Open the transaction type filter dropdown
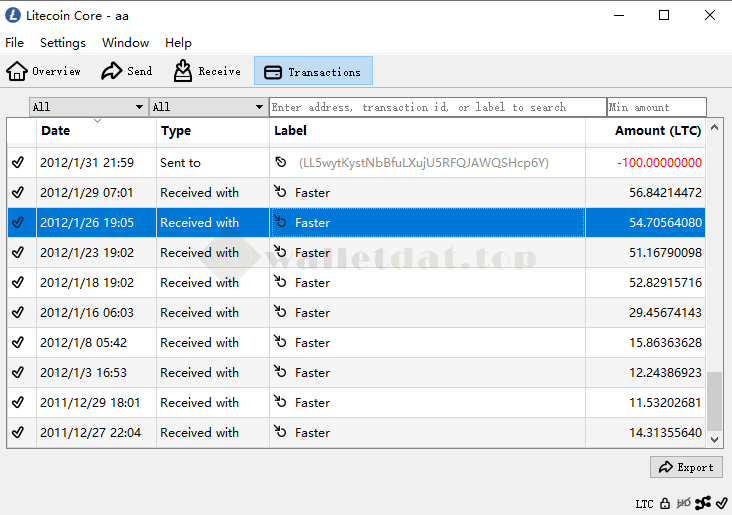 pyautogui.click(x=208, y=107)
